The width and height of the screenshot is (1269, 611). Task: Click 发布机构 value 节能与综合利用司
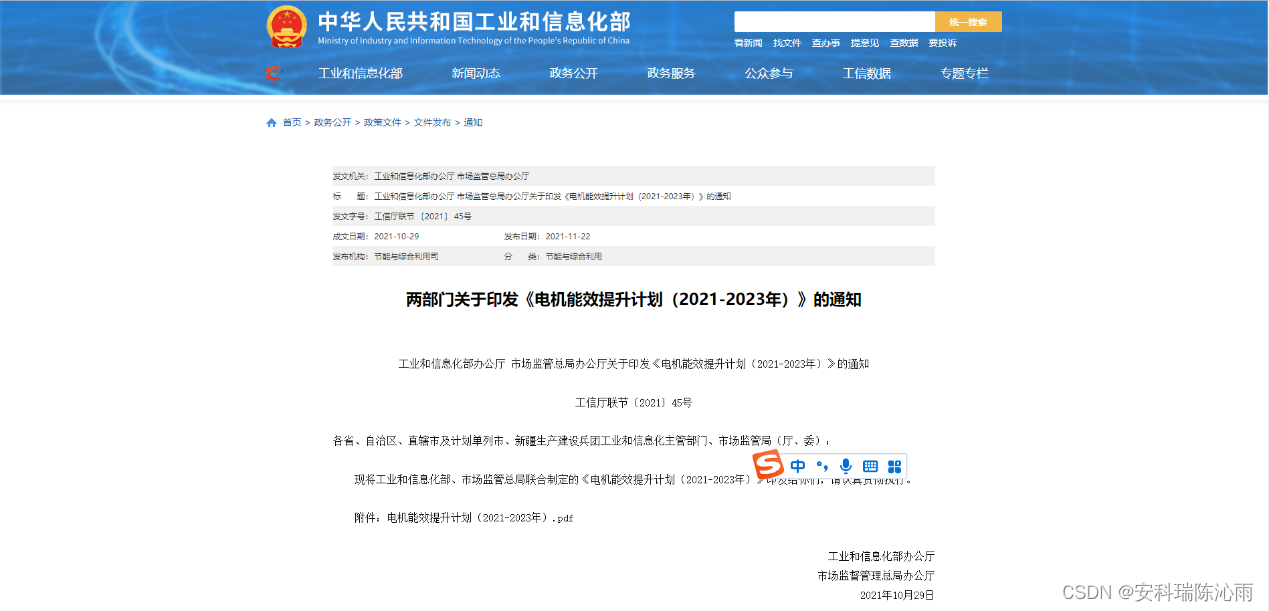pos(406,256)
